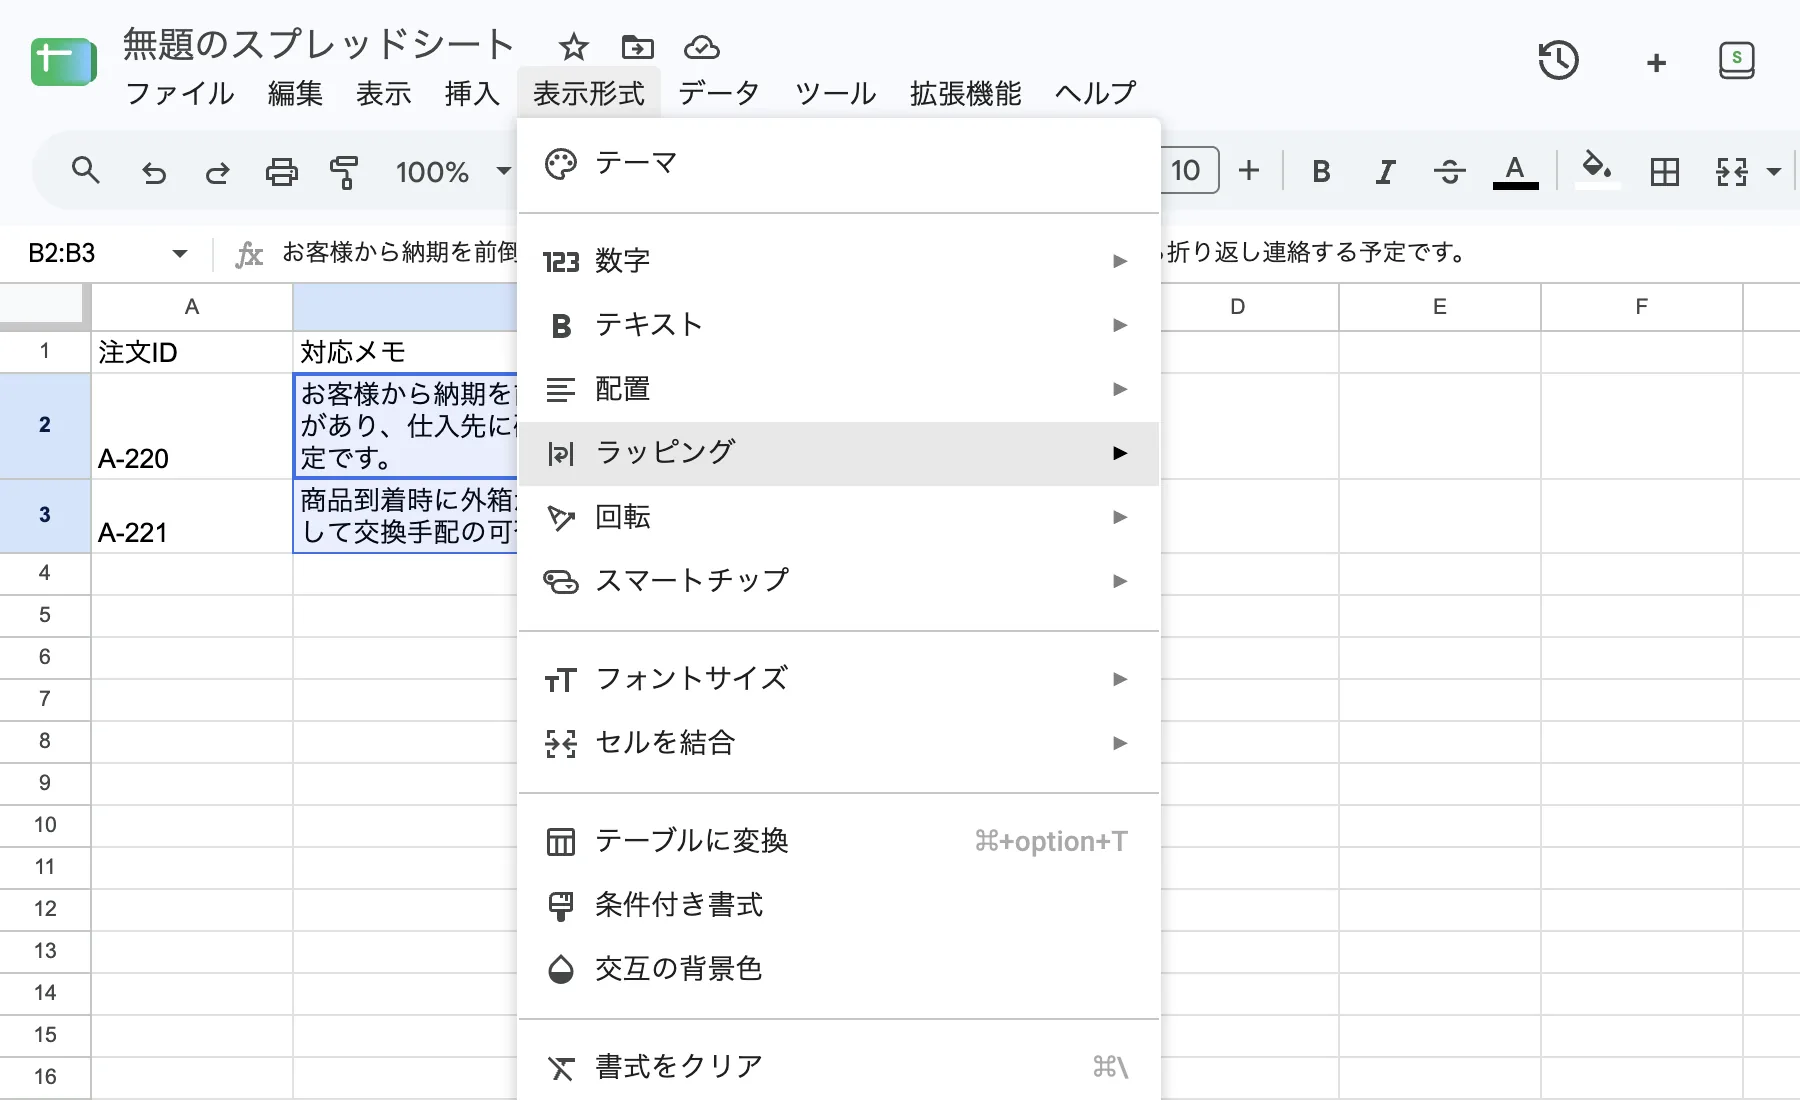
Task: Open the セルを結合 submenu
Action: click(838, 743)
